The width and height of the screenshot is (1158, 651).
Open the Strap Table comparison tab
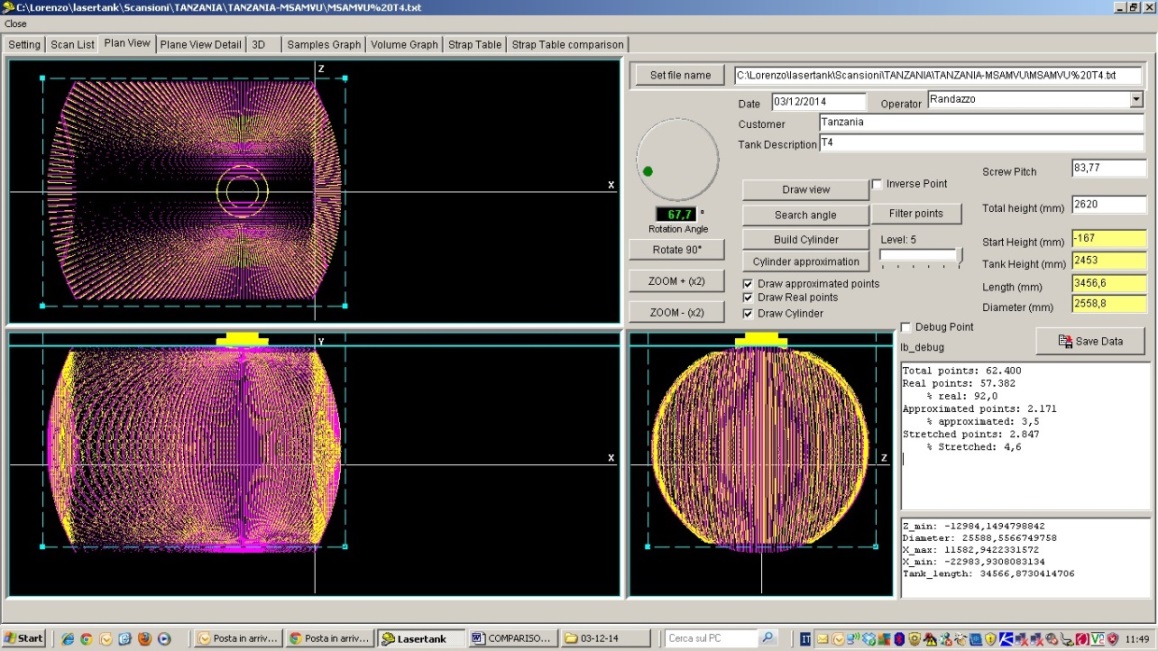pos(567,44)
